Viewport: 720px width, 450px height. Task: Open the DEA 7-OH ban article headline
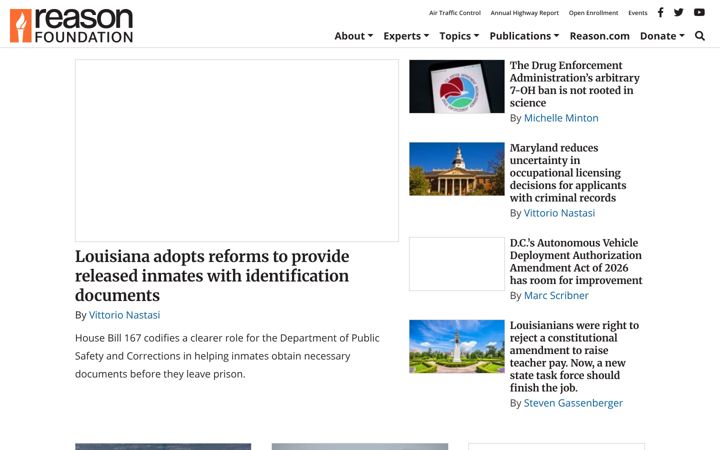[574, 84]
